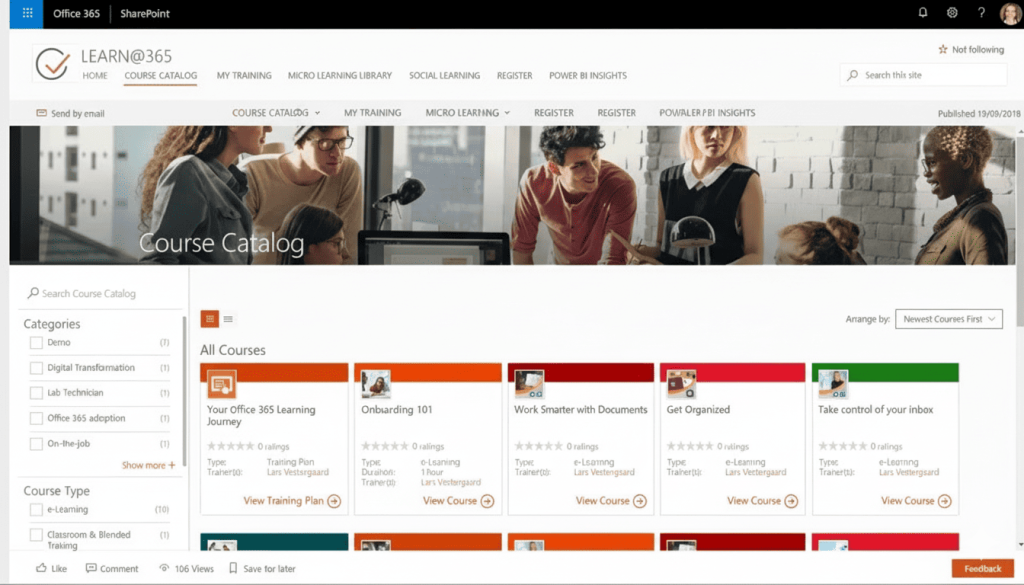
Task: Click the help question mark icon
Action: [981, 13]
